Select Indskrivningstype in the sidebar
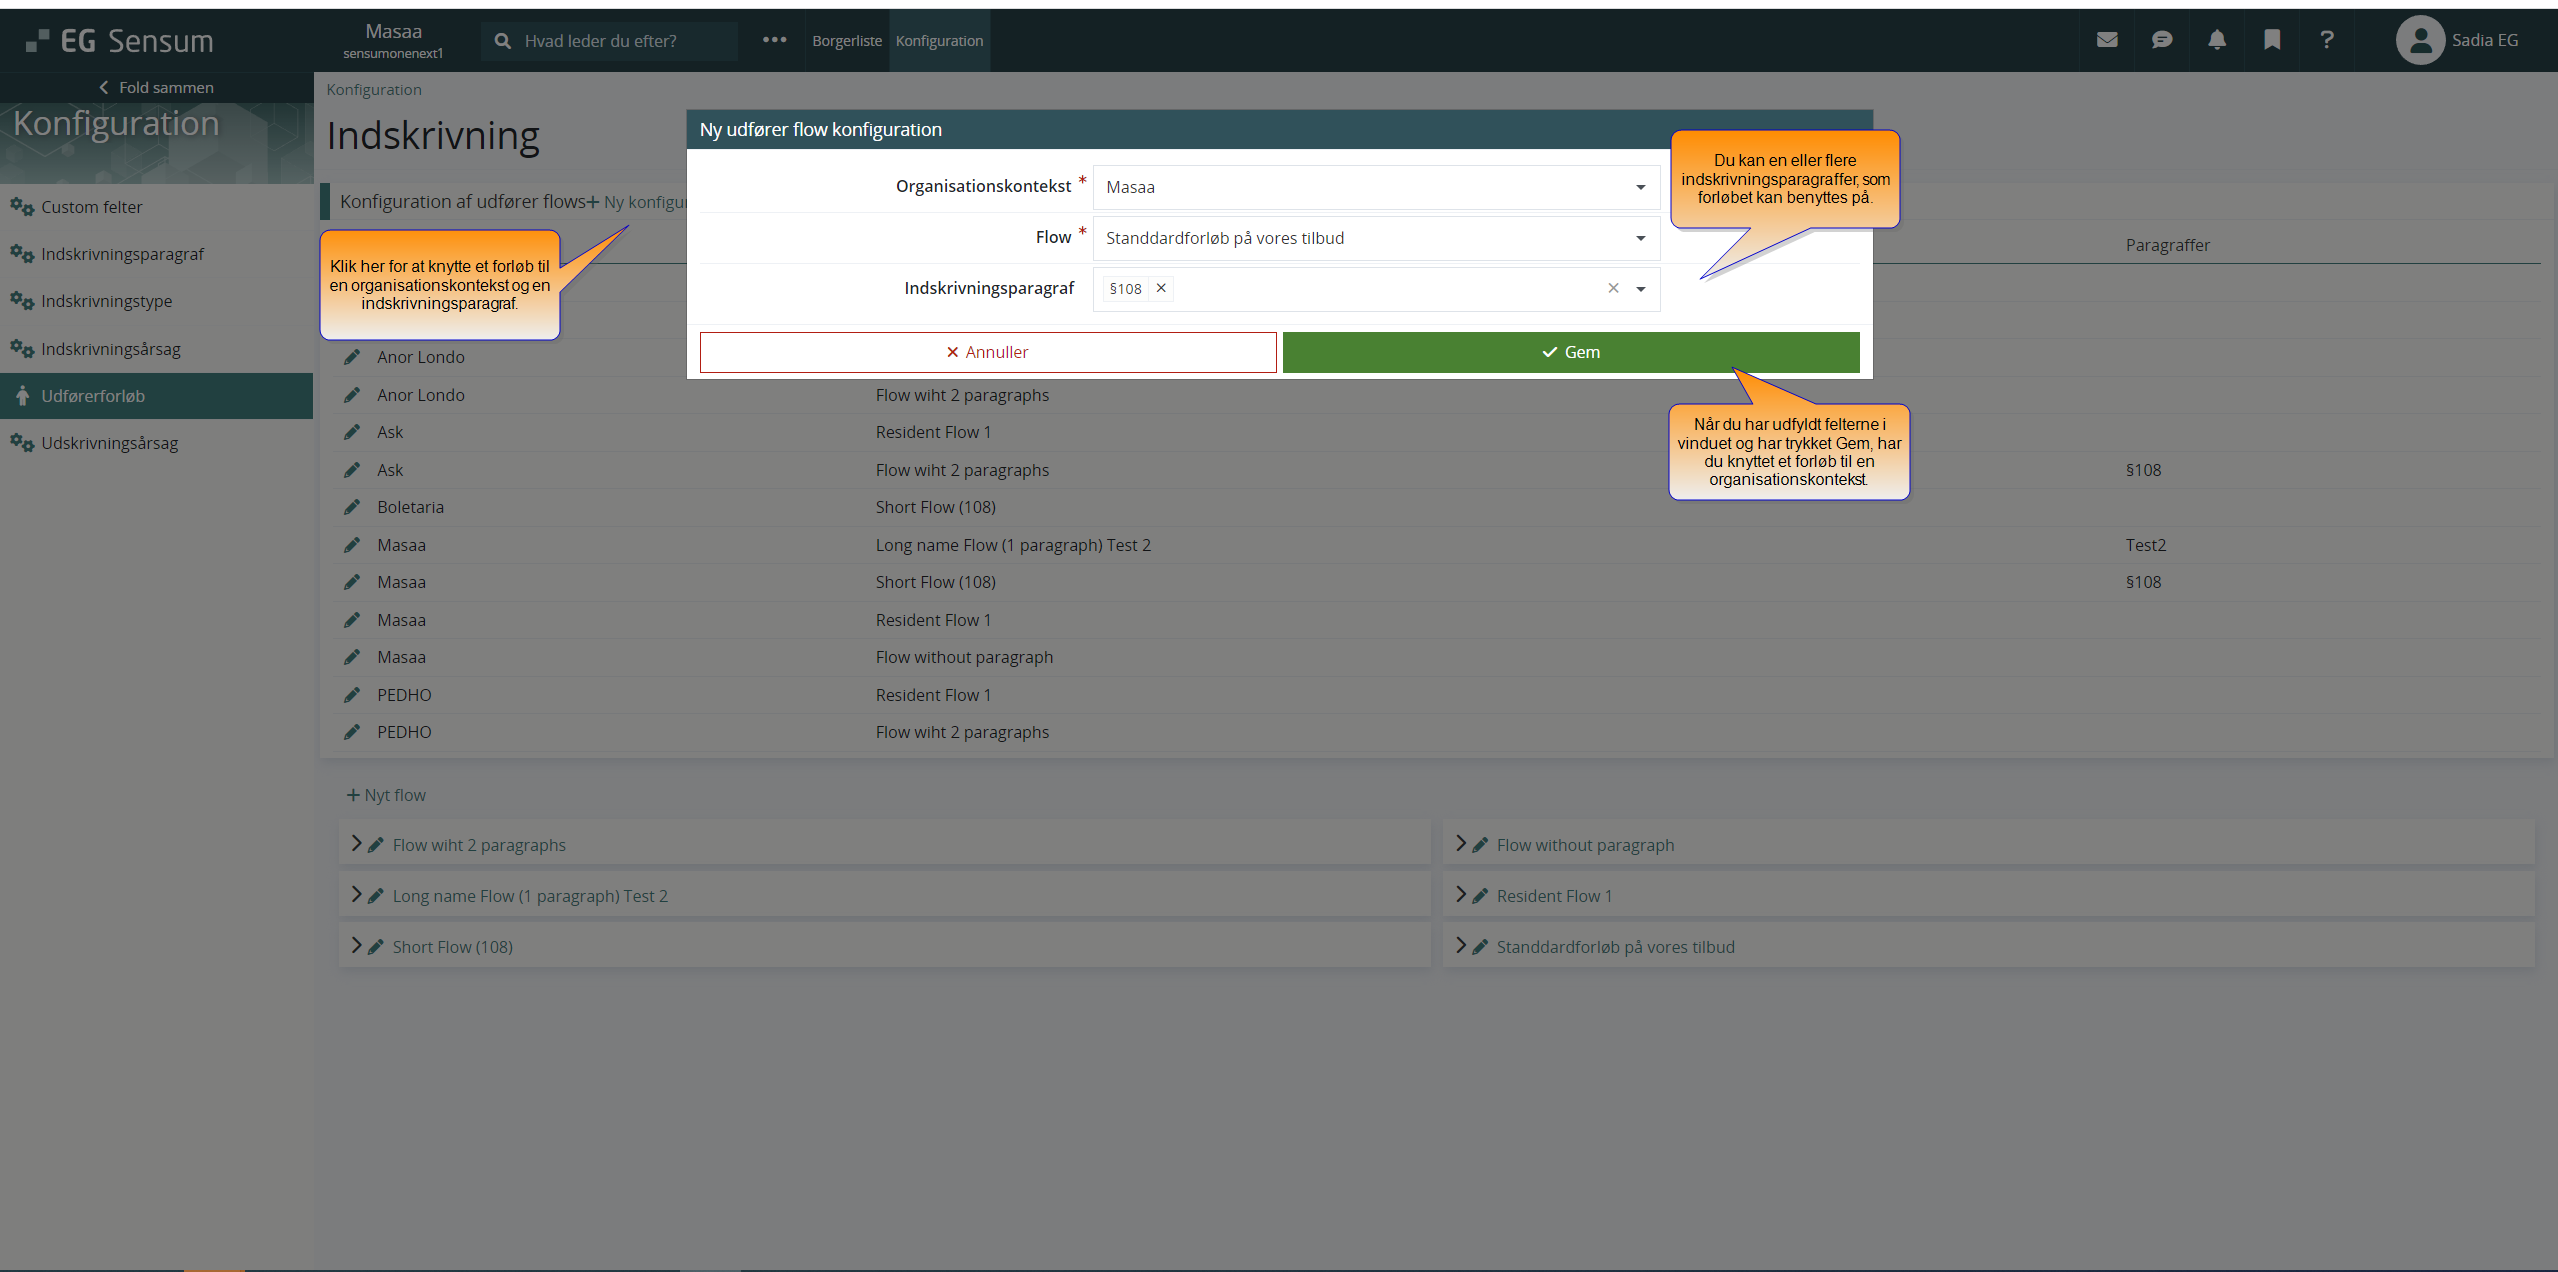This screenshot has width=2558, height=1272. coord(106,301)
